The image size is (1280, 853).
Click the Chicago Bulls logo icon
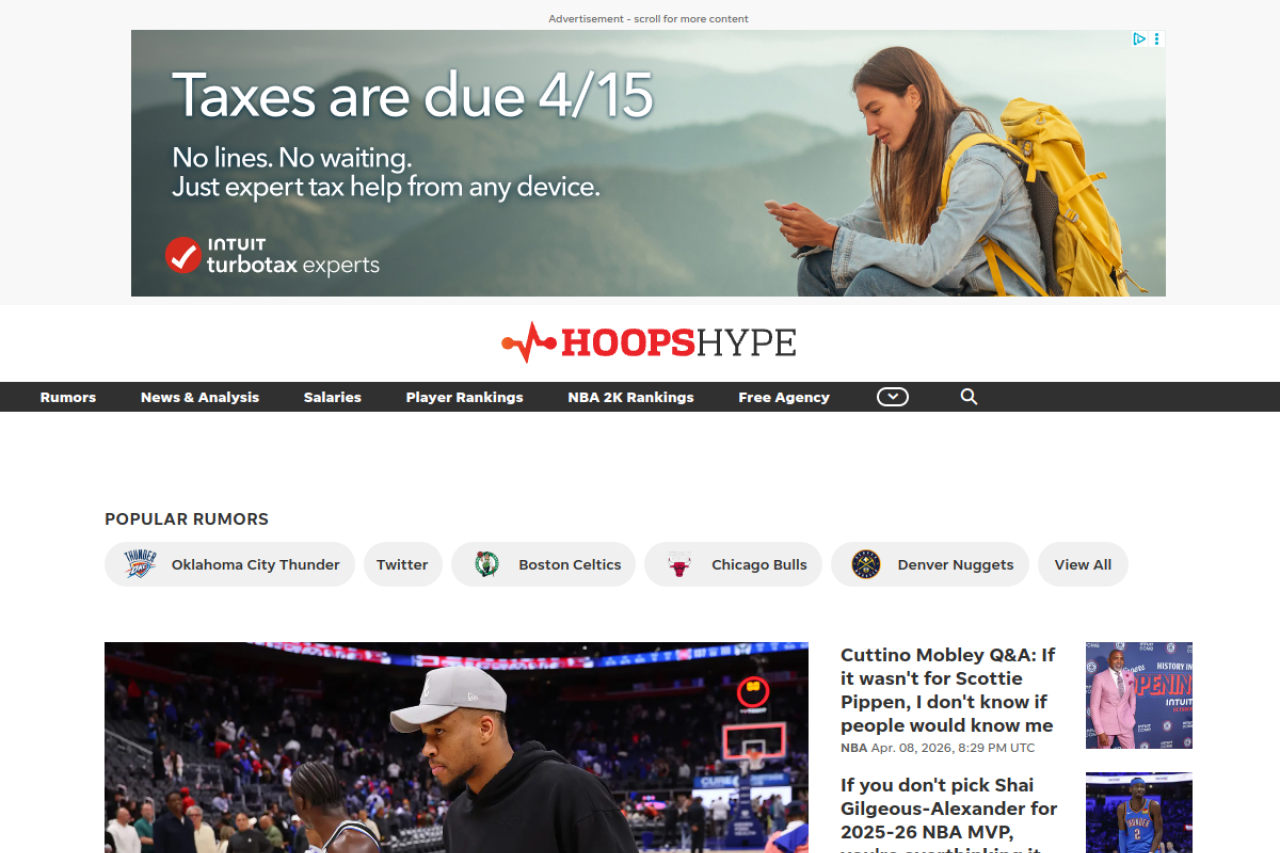679,564
